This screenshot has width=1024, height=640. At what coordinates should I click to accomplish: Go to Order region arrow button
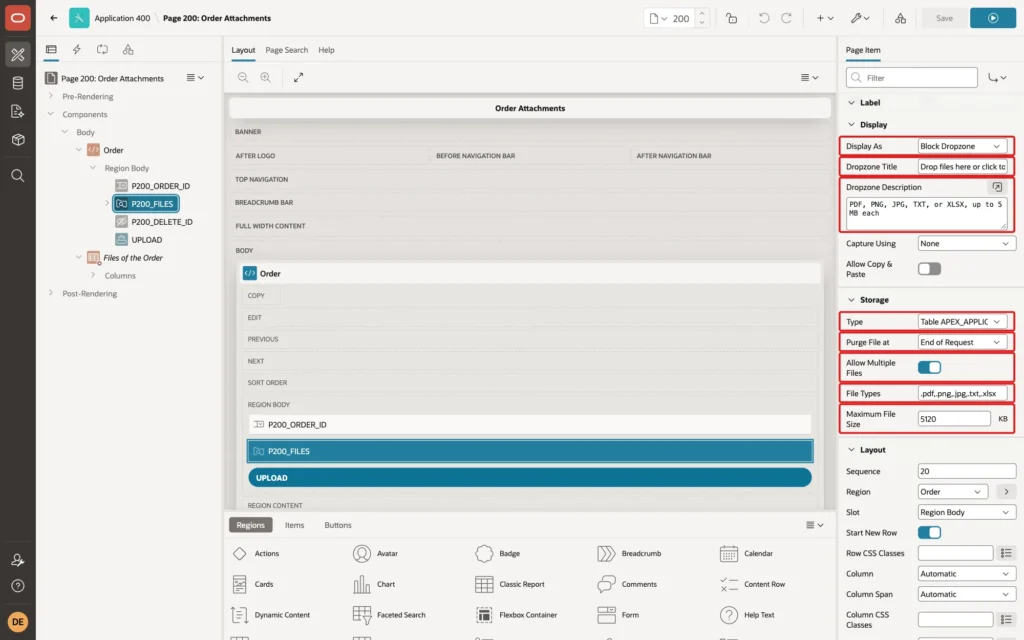1006,492
